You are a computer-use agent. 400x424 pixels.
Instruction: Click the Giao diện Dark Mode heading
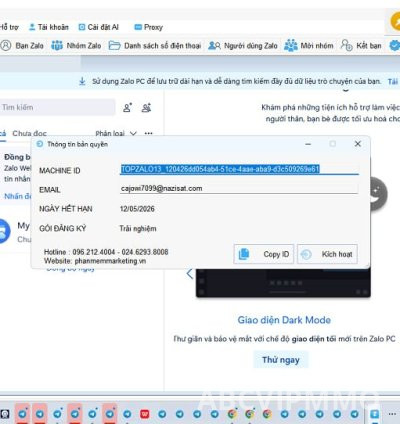click(x=284, y=320)
